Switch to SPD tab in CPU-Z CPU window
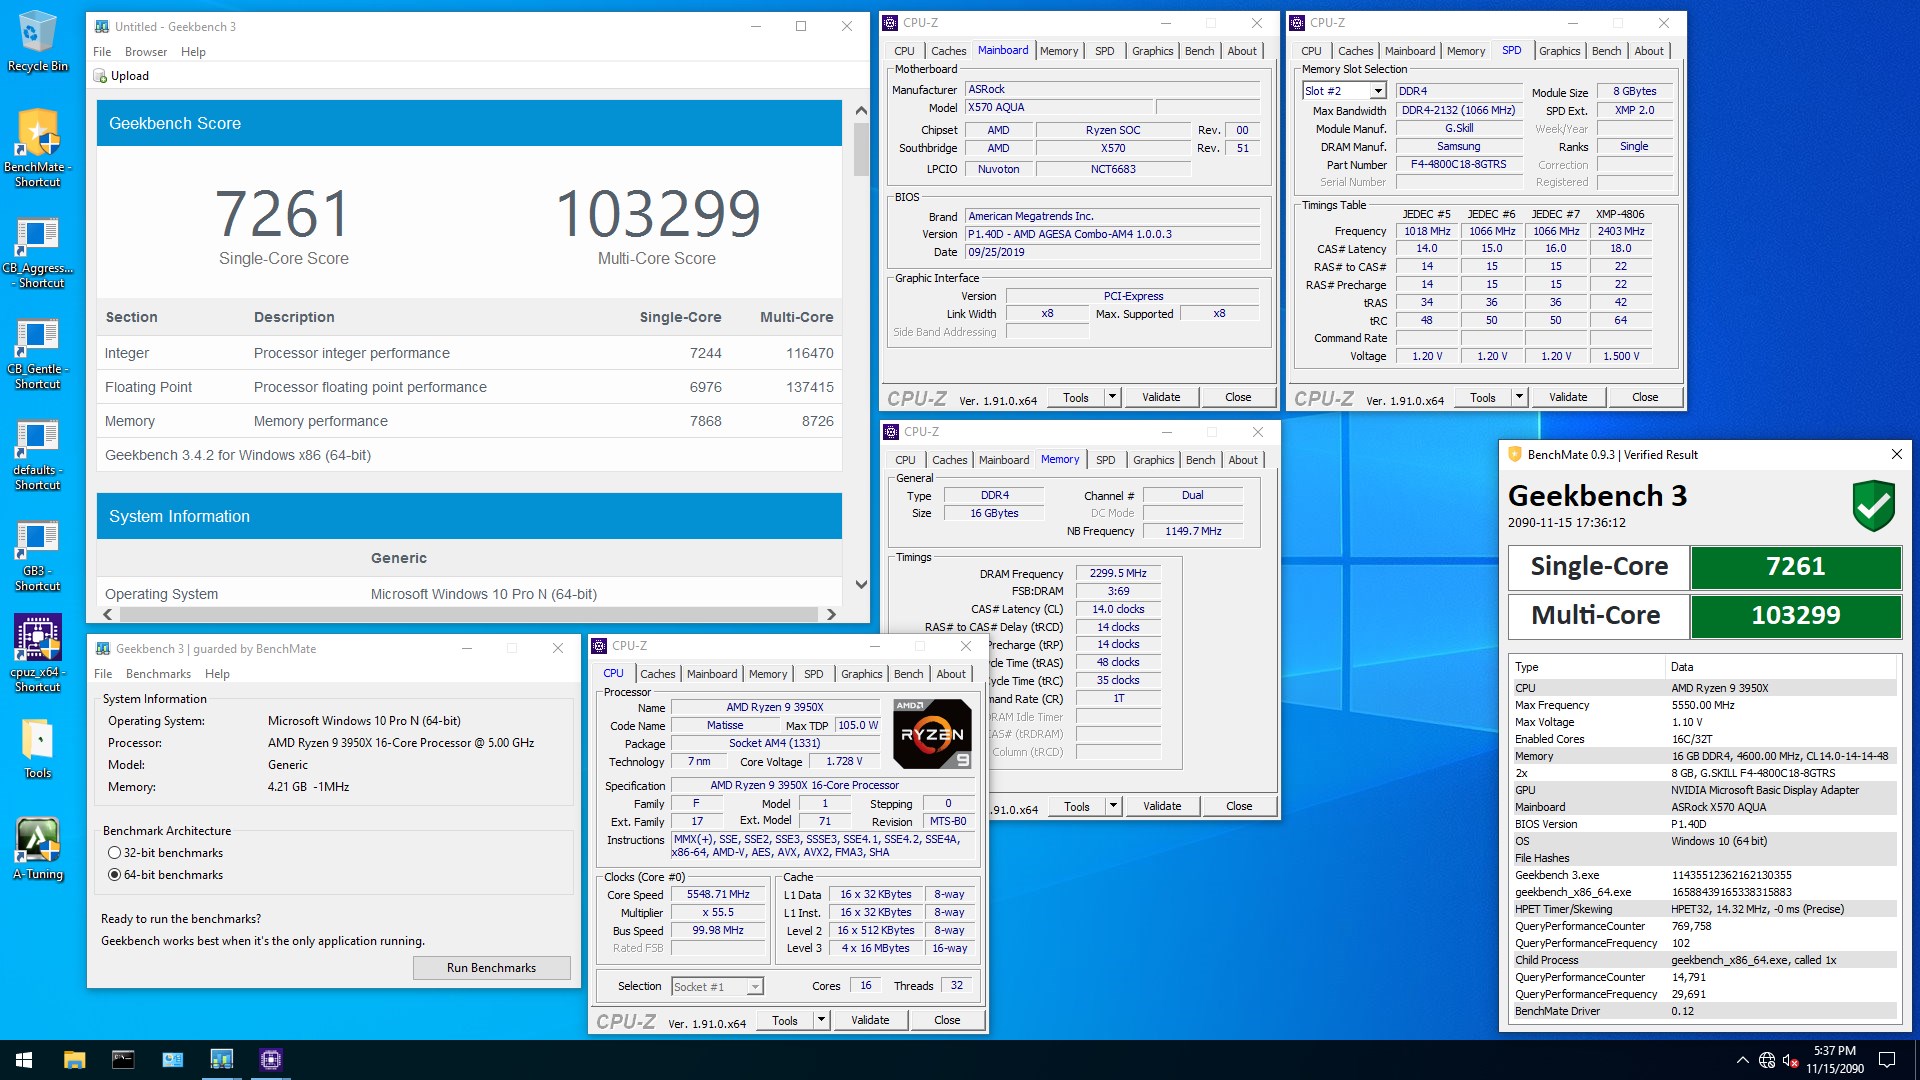1920x1080 pixels. click(x=814, y=674)
